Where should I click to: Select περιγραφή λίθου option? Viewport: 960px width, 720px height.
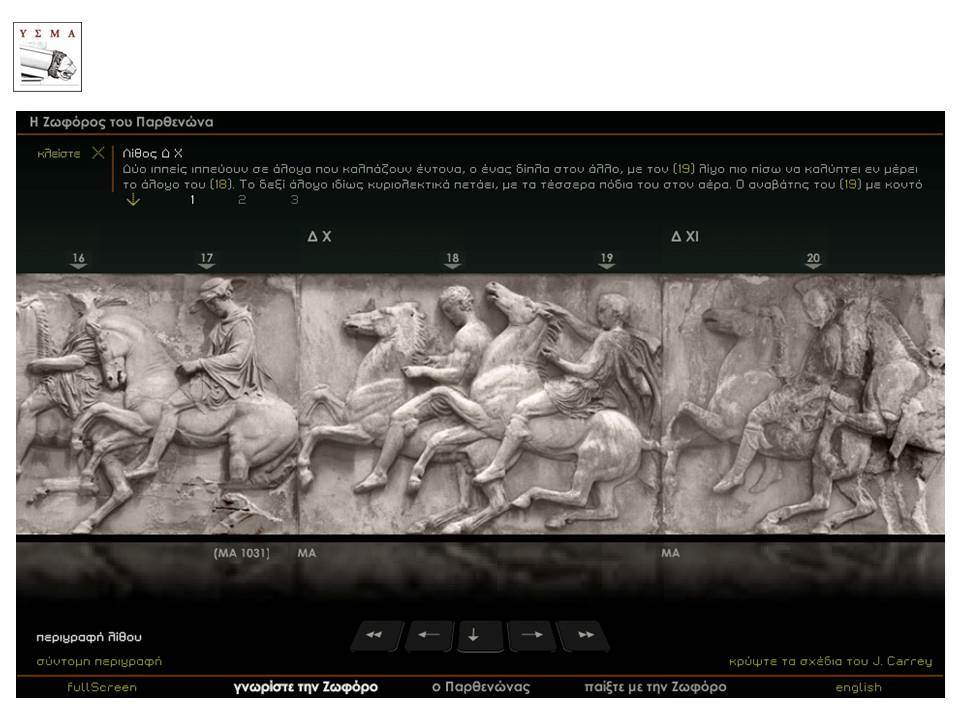point(89,637)
